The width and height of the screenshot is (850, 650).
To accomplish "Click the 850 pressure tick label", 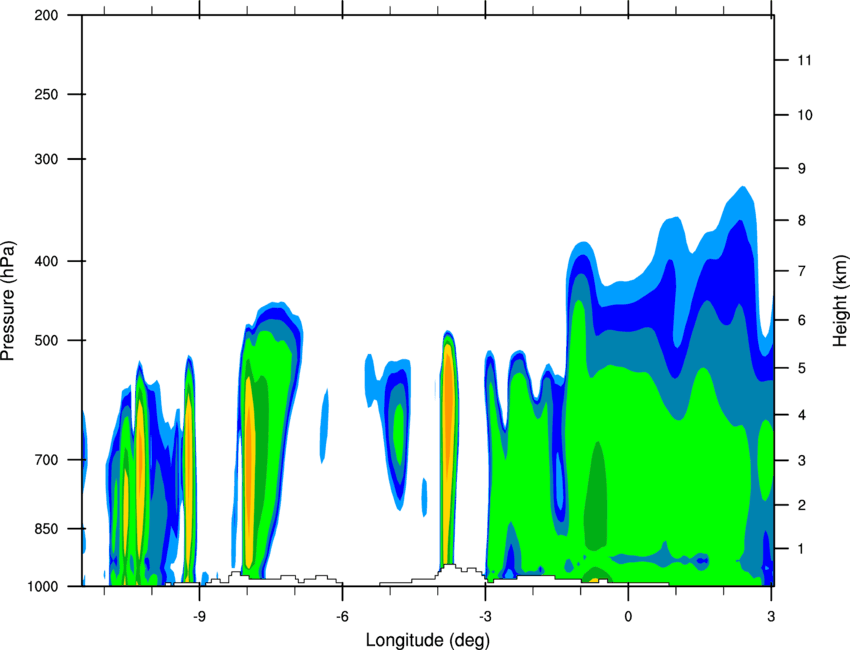I will tap(46, 529).
